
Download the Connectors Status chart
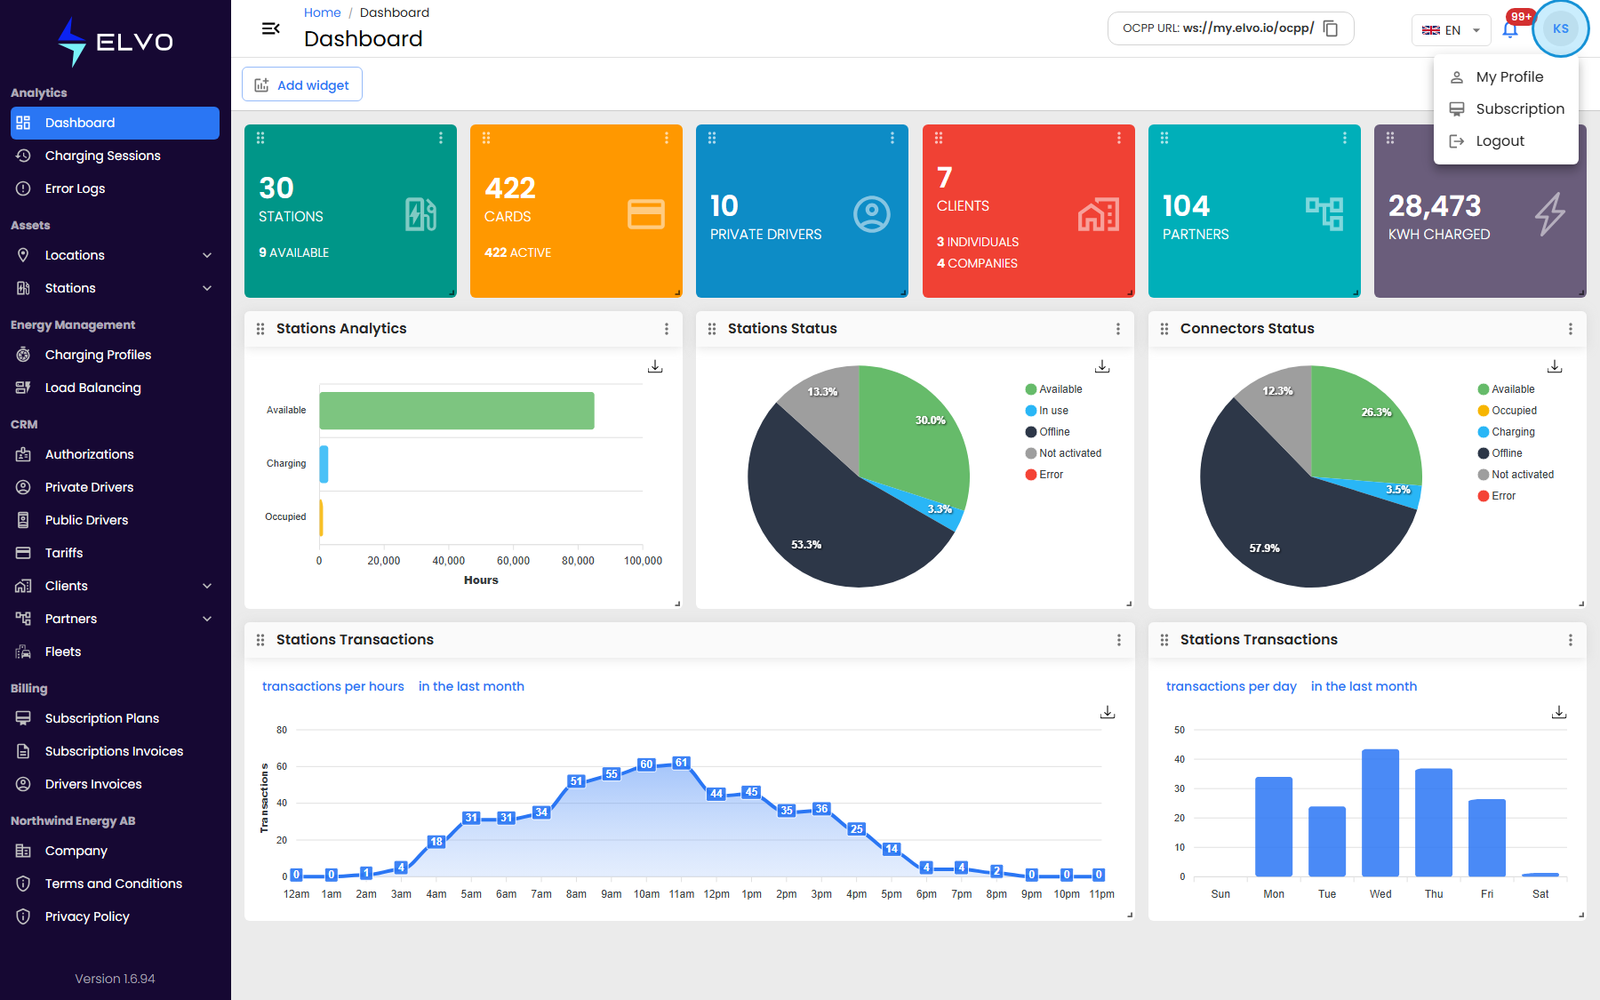pyautogui.click(x=1555, y=367)
